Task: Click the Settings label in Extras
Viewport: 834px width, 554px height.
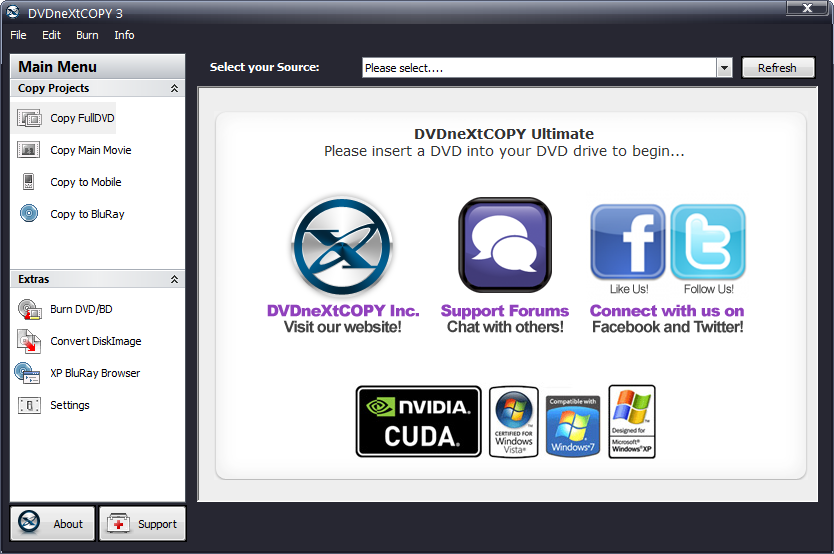Action: tap(70, 405)
